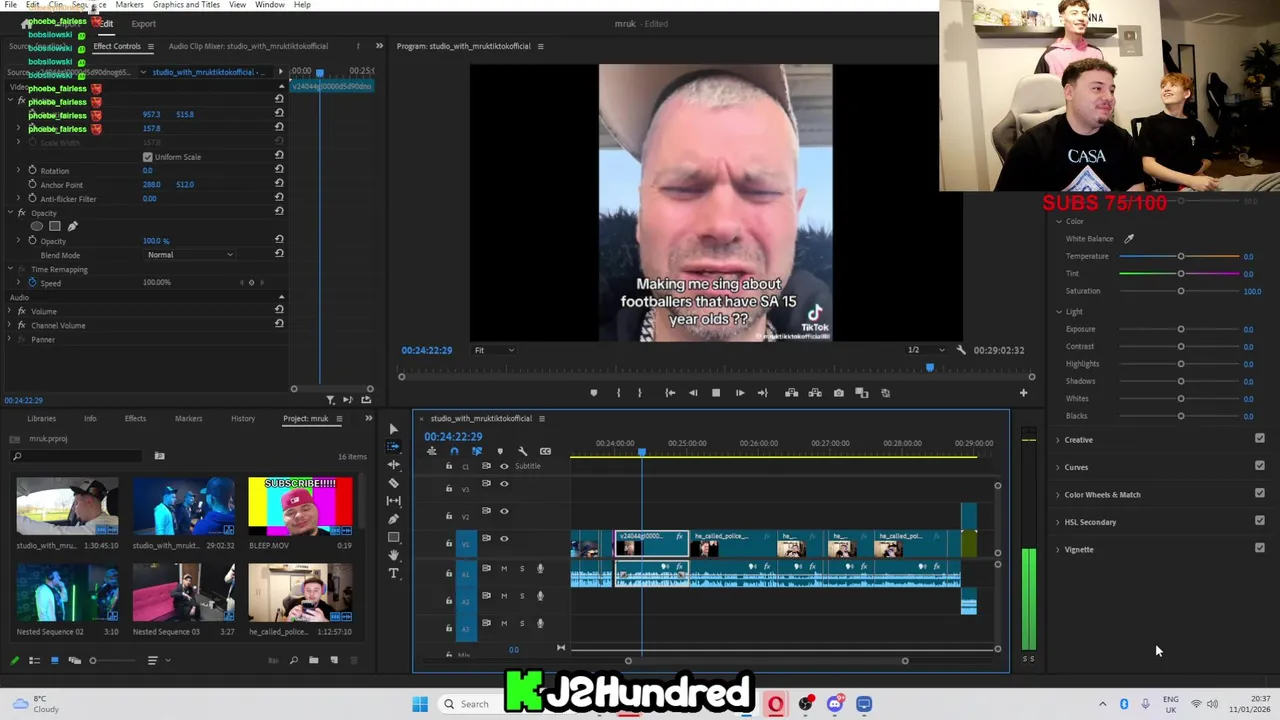Expand Rotation property
The width and height of the screenshot is (1280, 720).
[x=18, y=171]
